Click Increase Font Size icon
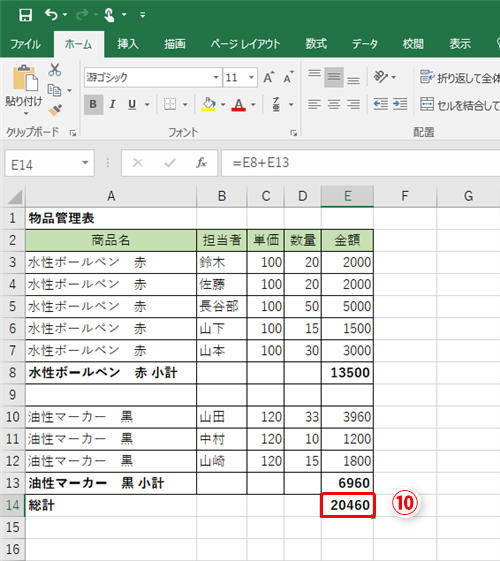This screenshot has height=561, width=500. [x=269, y=77]
